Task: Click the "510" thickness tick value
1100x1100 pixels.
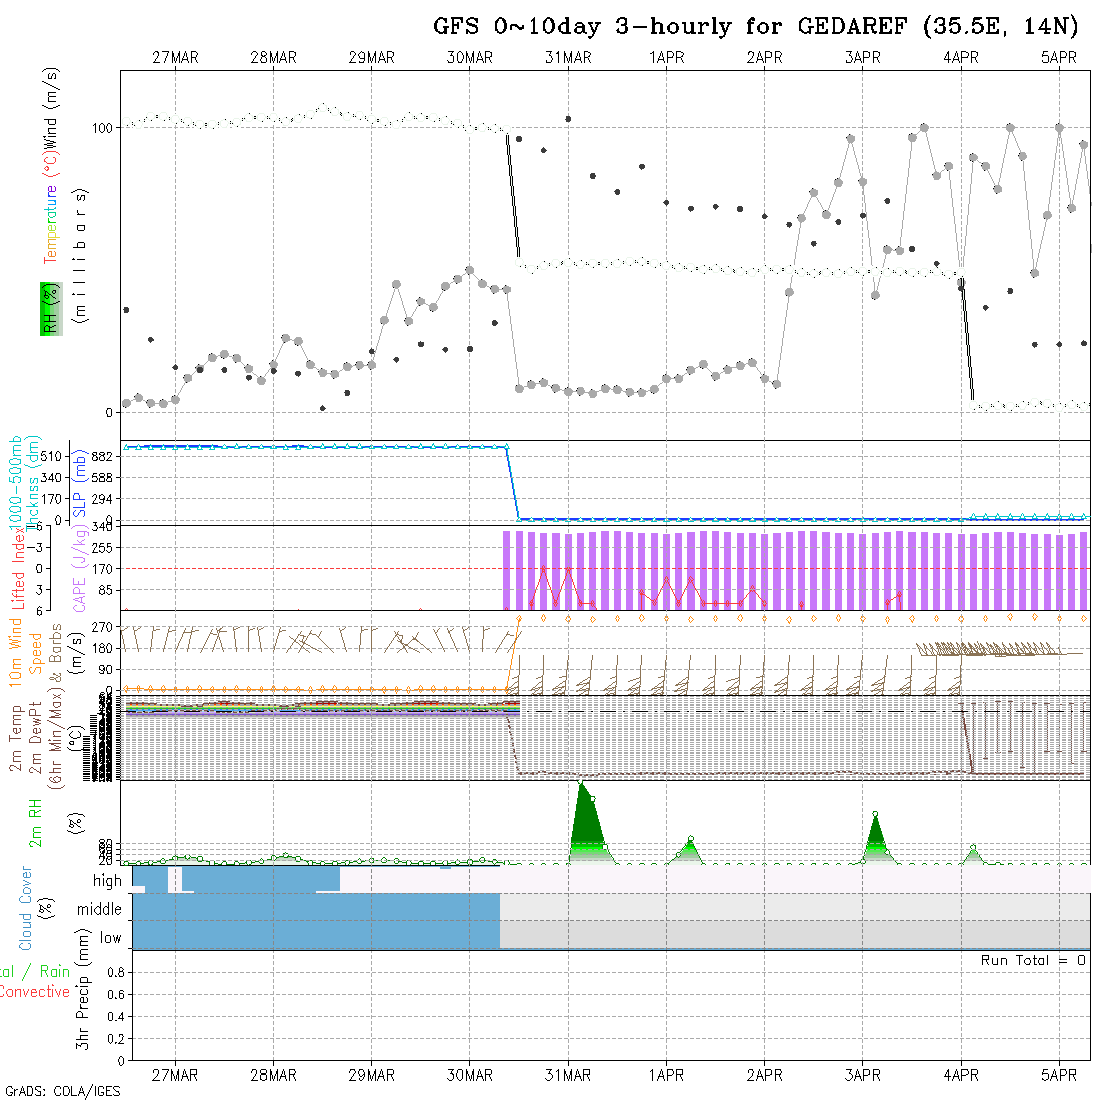Action: (51, 457)
